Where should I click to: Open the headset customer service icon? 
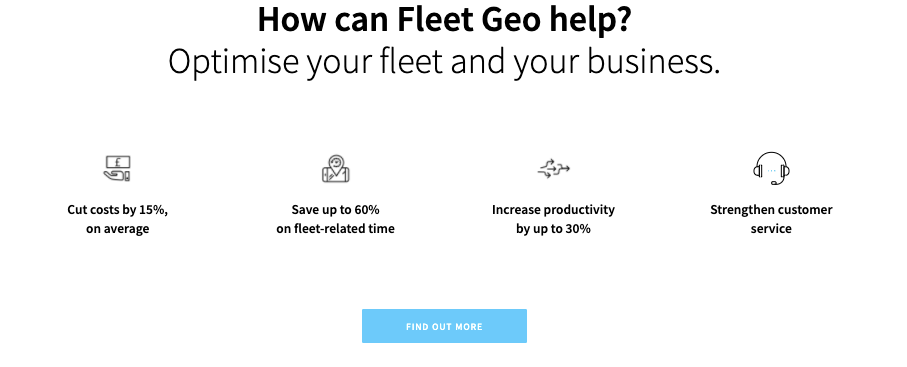pyautogui.click(x=771, y=168)
